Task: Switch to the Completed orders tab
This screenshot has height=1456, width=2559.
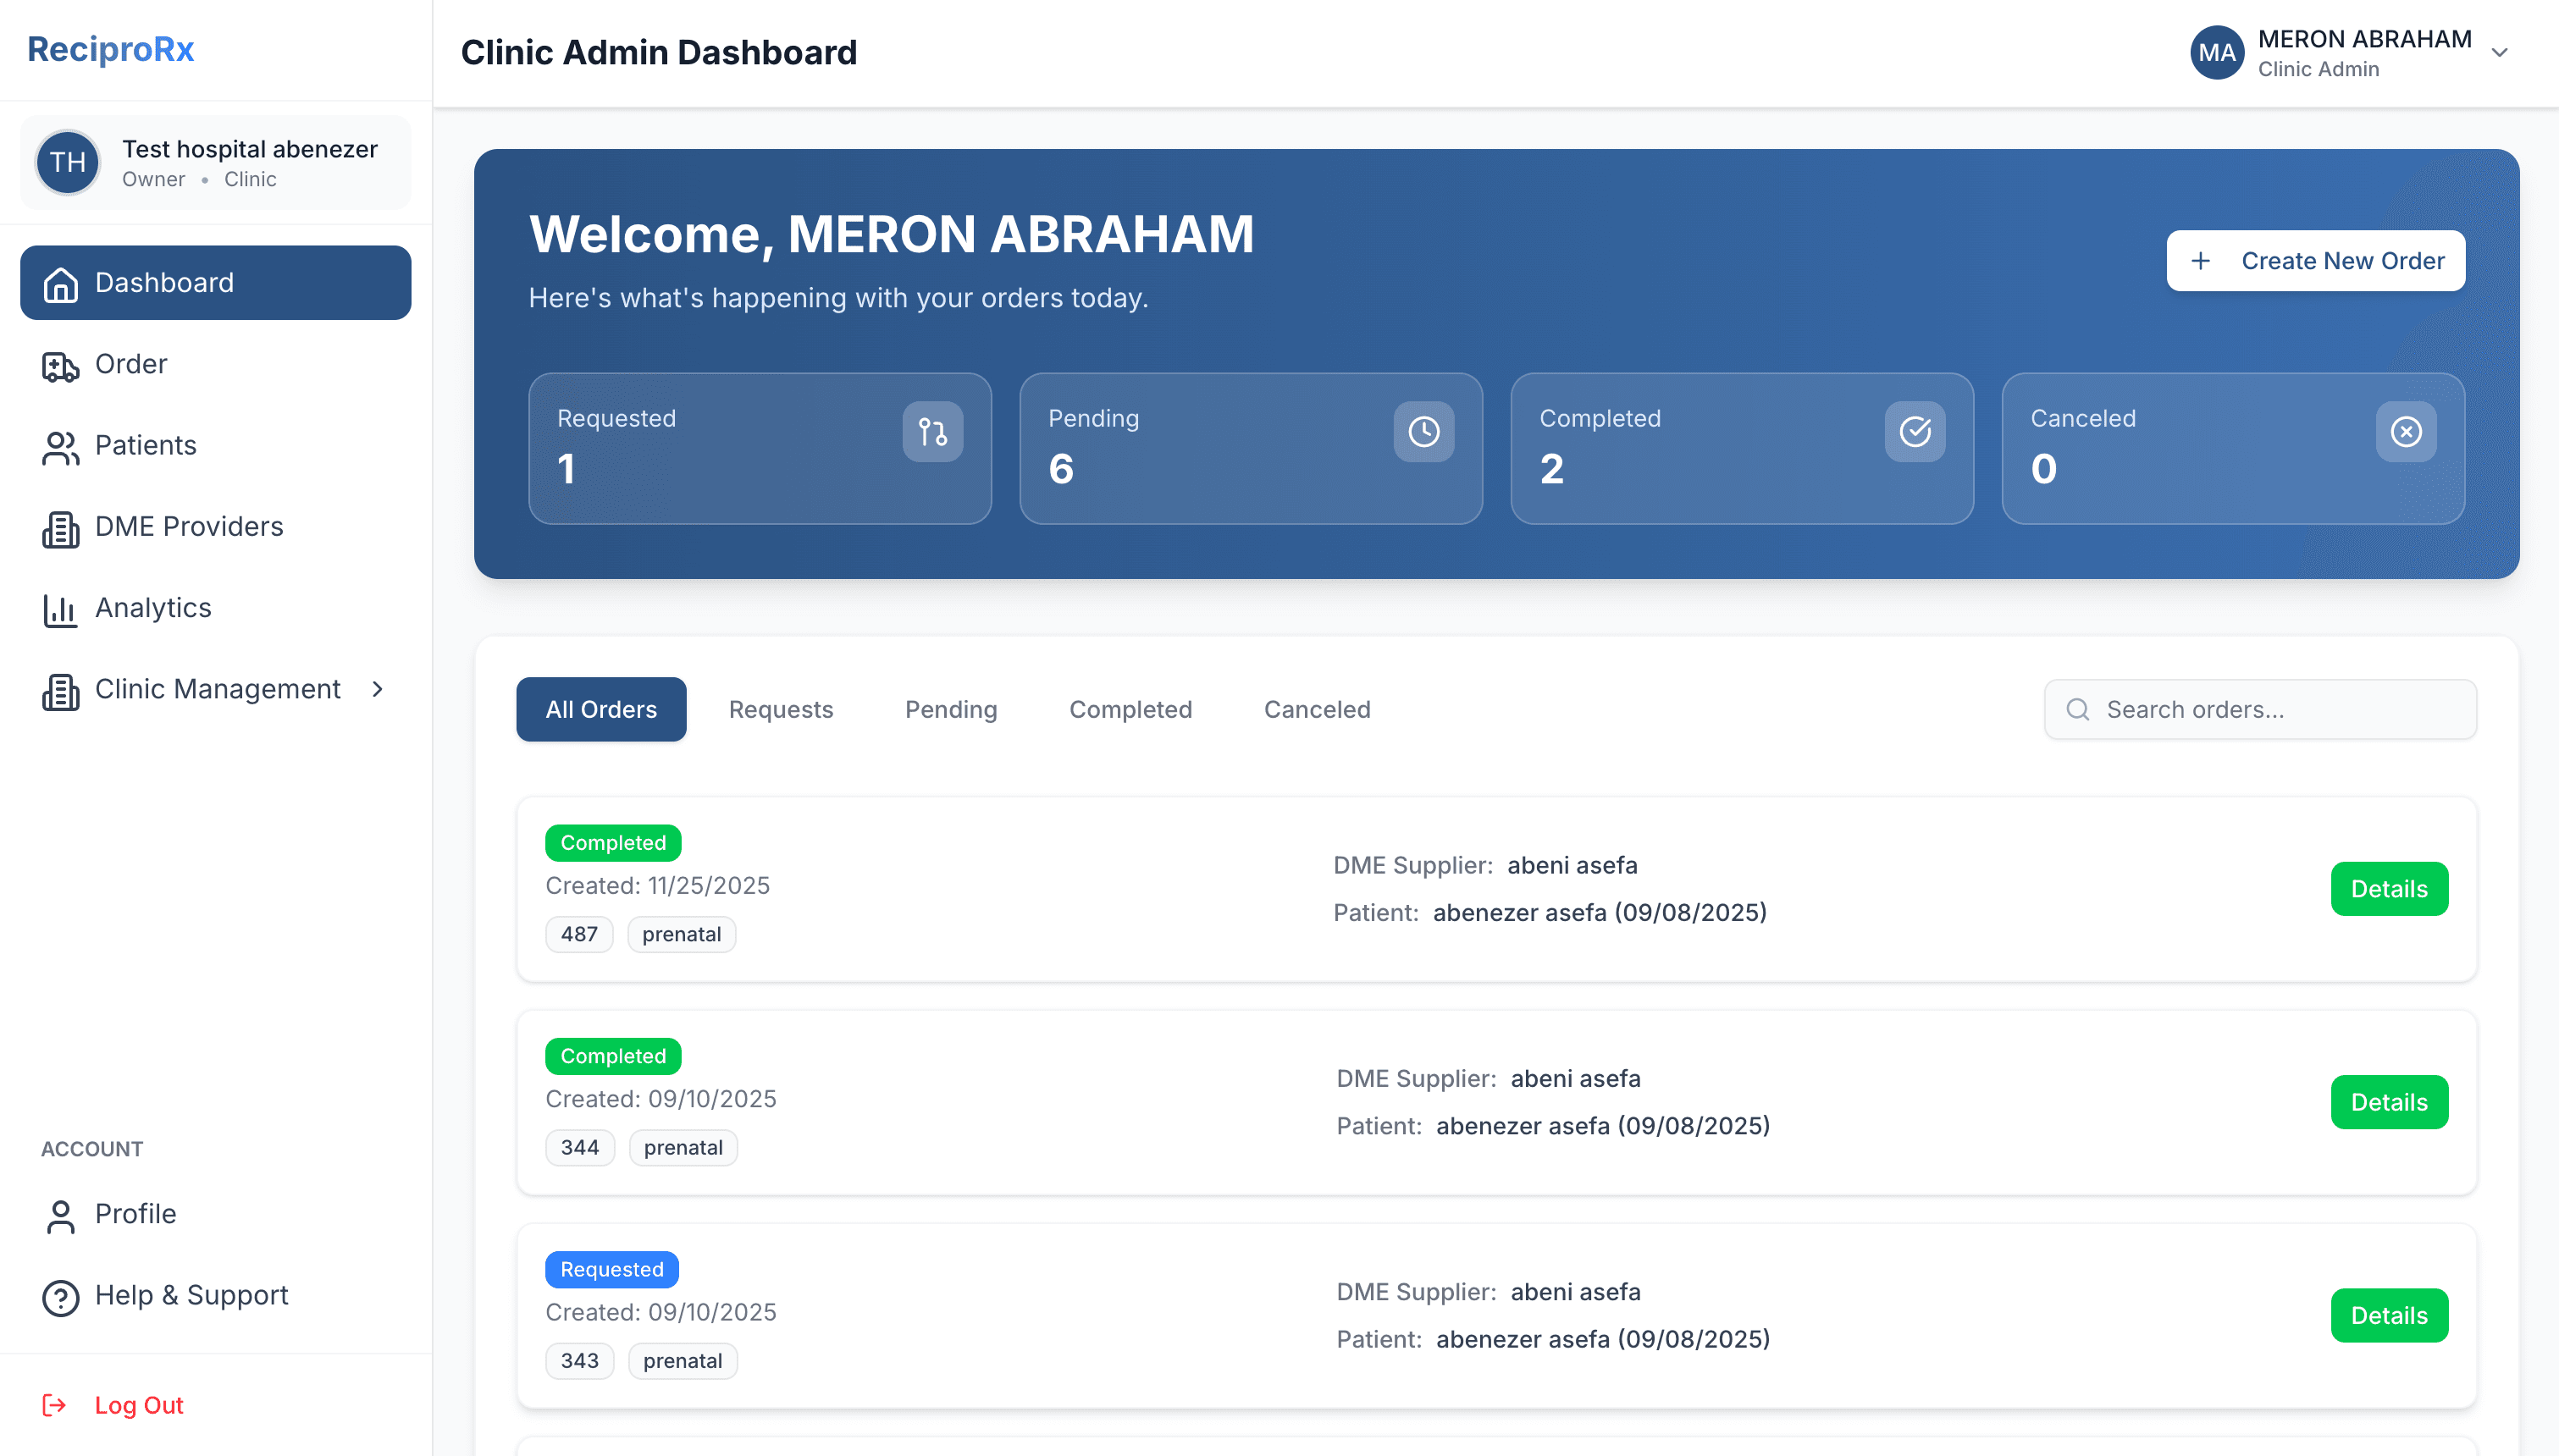Action: click(x=1130, y=709)
